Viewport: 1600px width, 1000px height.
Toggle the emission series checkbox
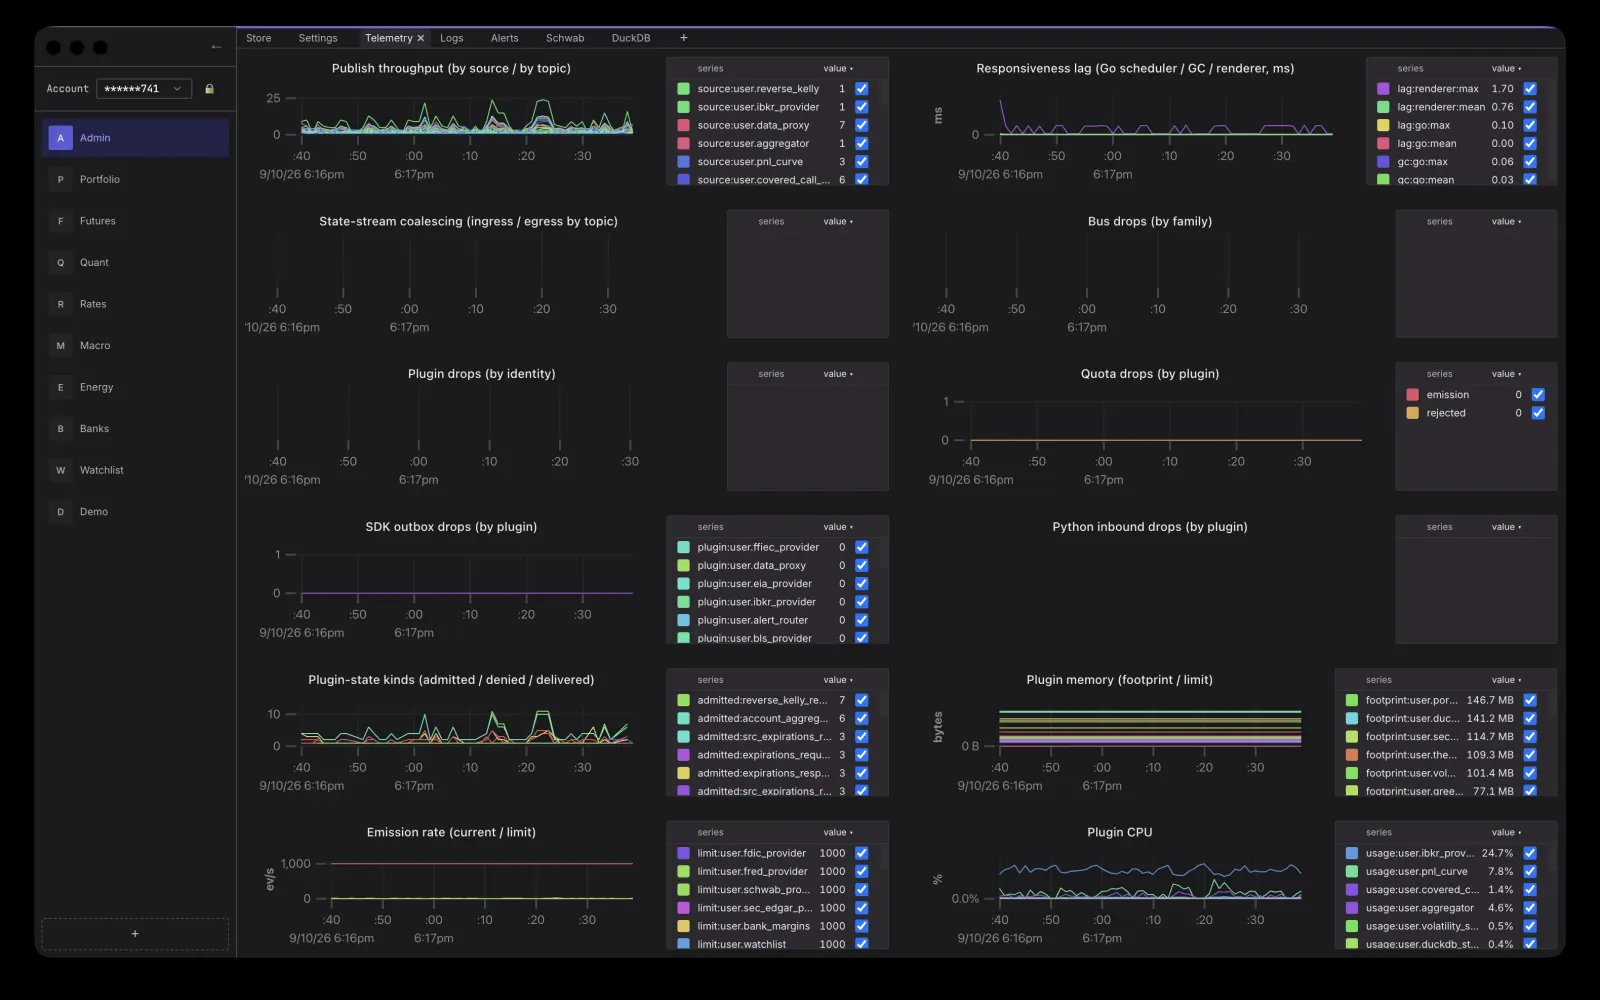pyautogui.click(x=1538, y=395)
